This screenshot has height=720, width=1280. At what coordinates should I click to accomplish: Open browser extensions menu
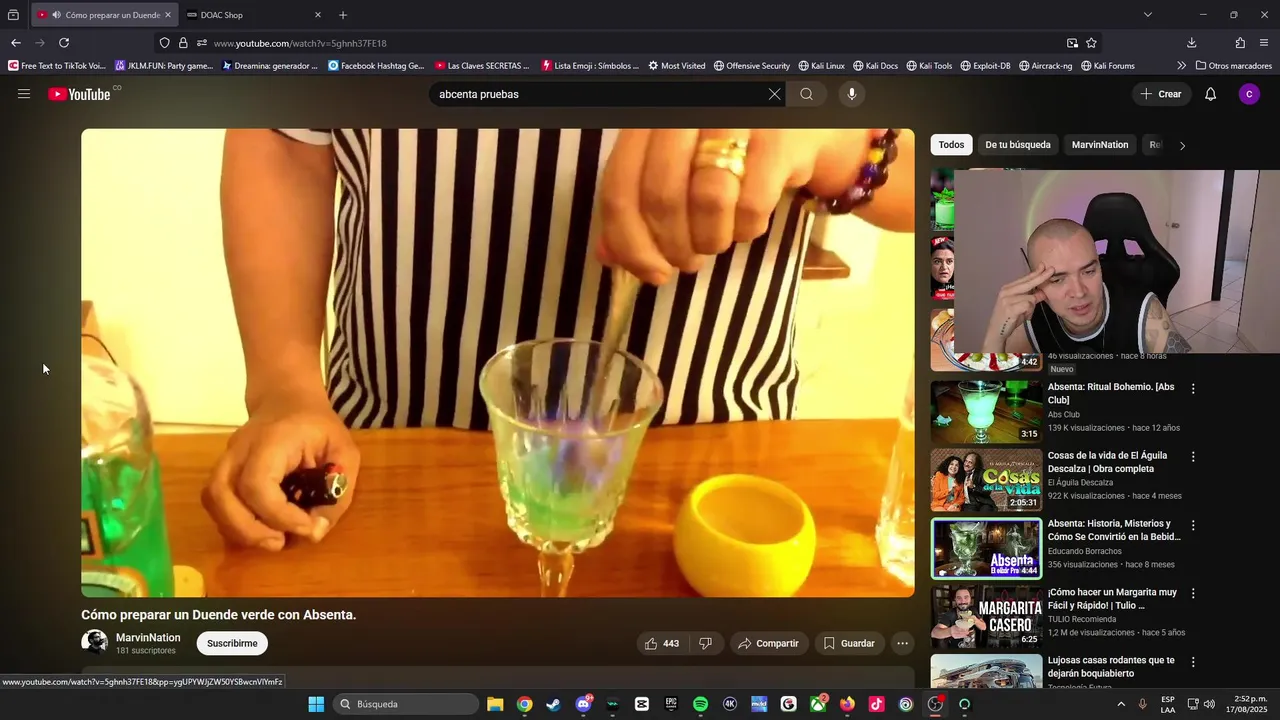[1240, 43]
